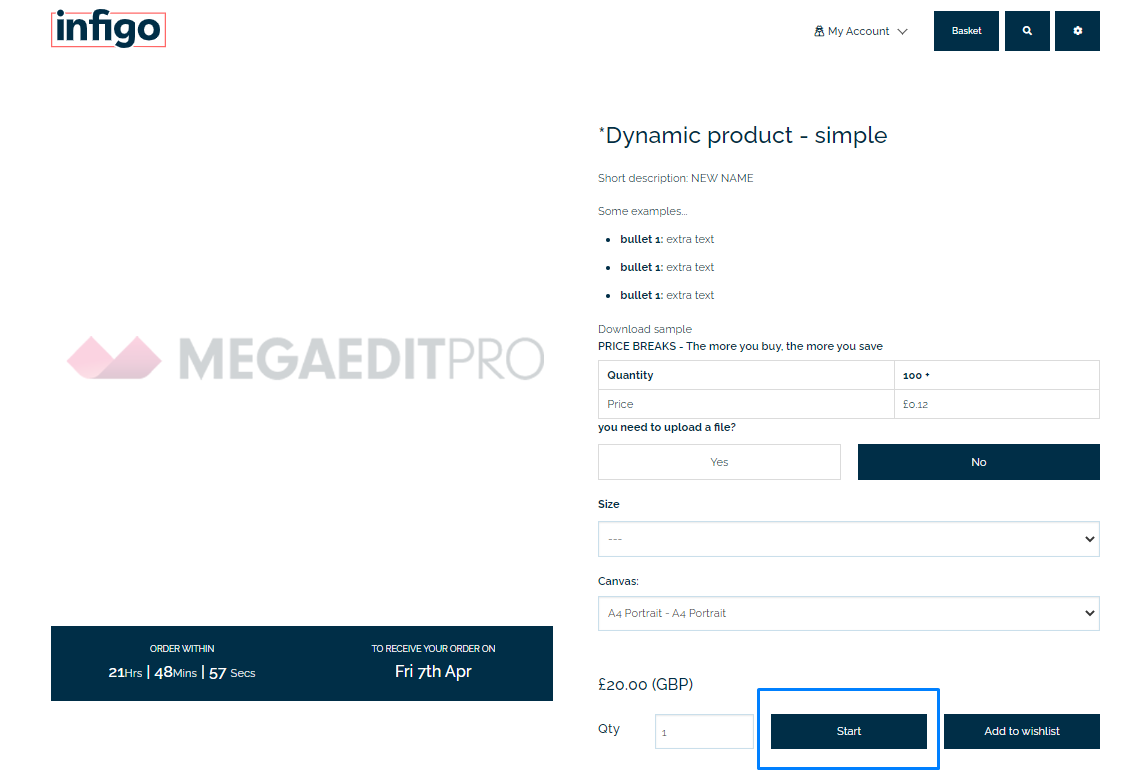Click the My Account user icon
The image size is (1140, 783).
[x=819, y=31]
